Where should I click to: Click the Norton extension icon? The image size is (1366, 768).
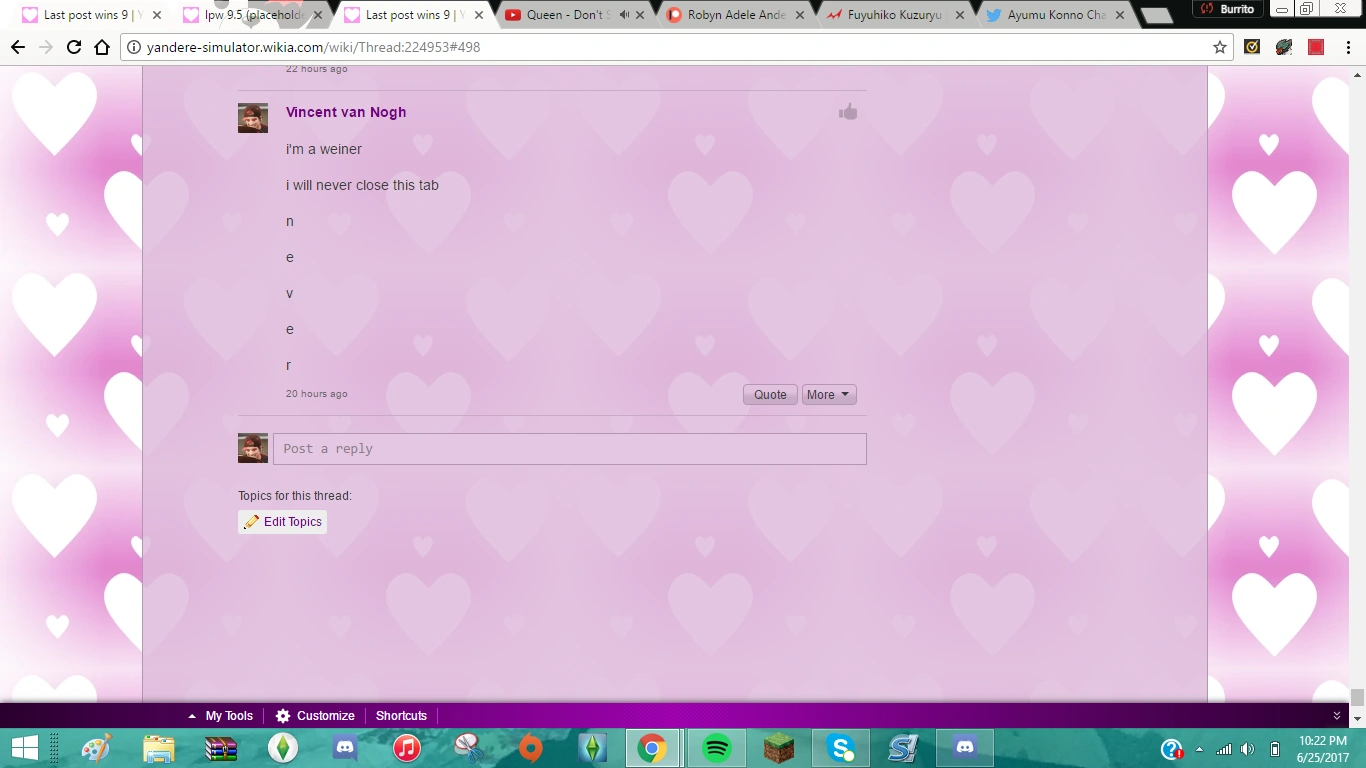[x=1252, y=47]
